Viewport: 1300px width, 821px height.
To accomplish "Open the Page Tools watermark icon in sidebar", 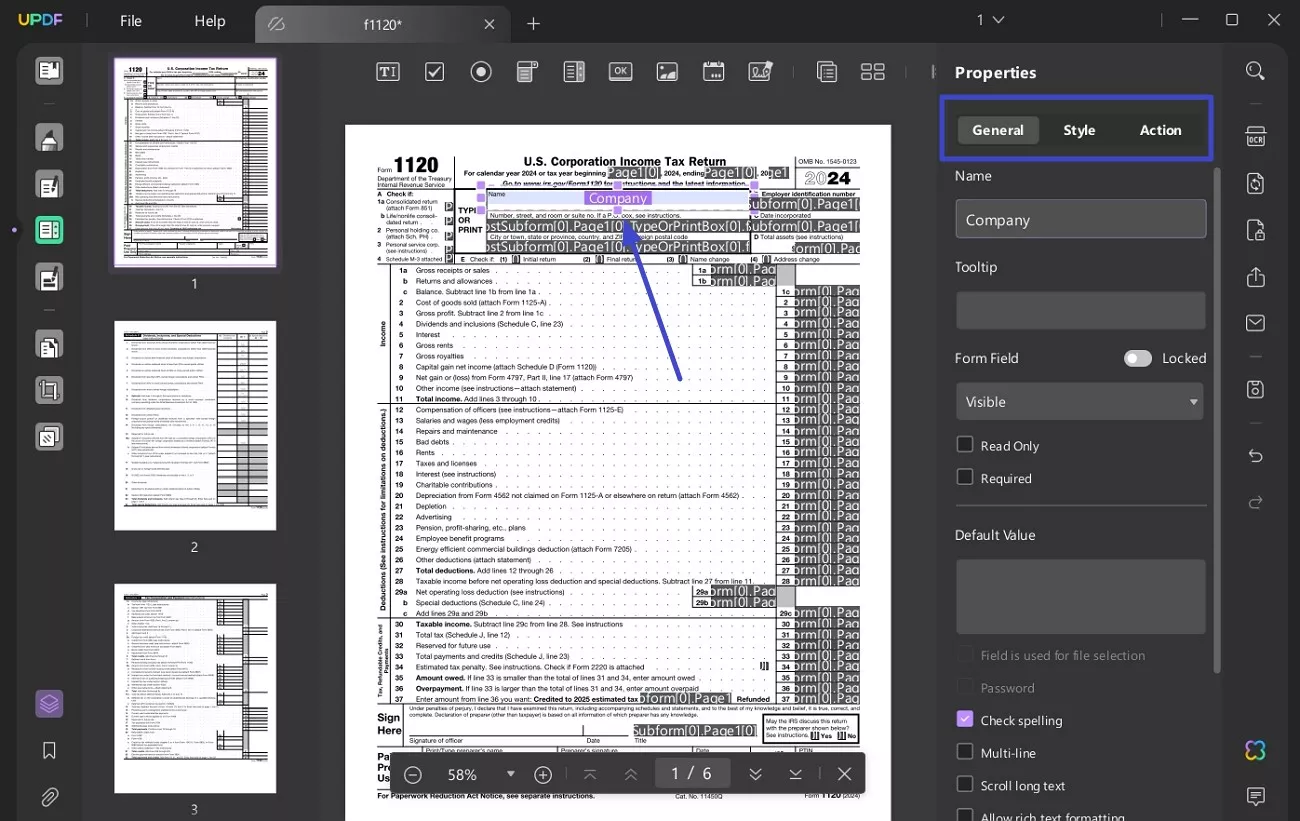I will pos(49,436).
